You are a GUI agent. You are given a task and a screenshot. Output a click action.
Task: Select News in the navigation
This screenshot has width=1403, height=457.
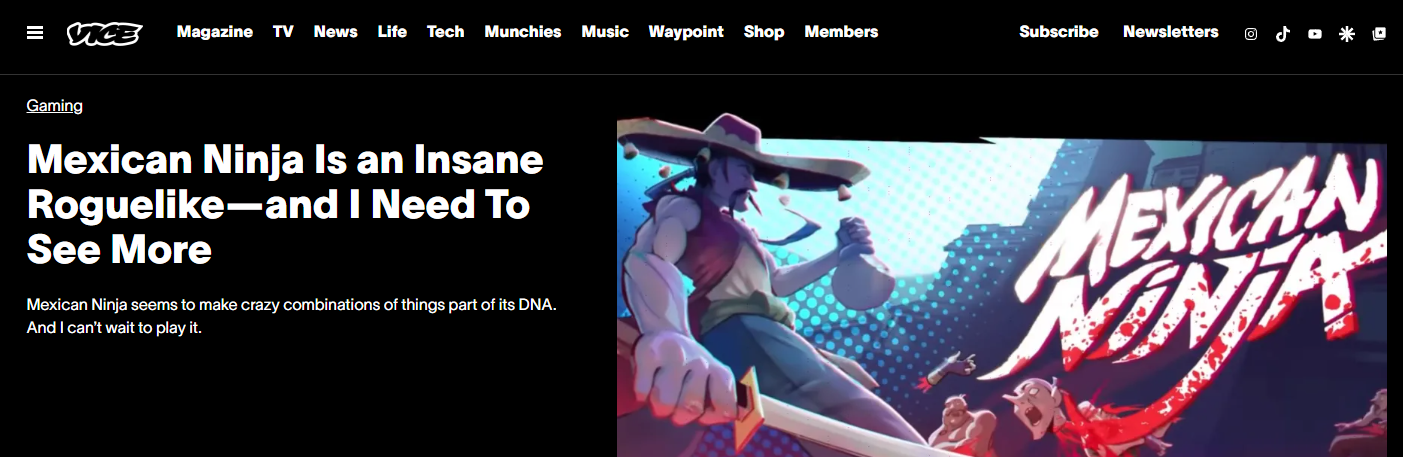pos(335,32)
